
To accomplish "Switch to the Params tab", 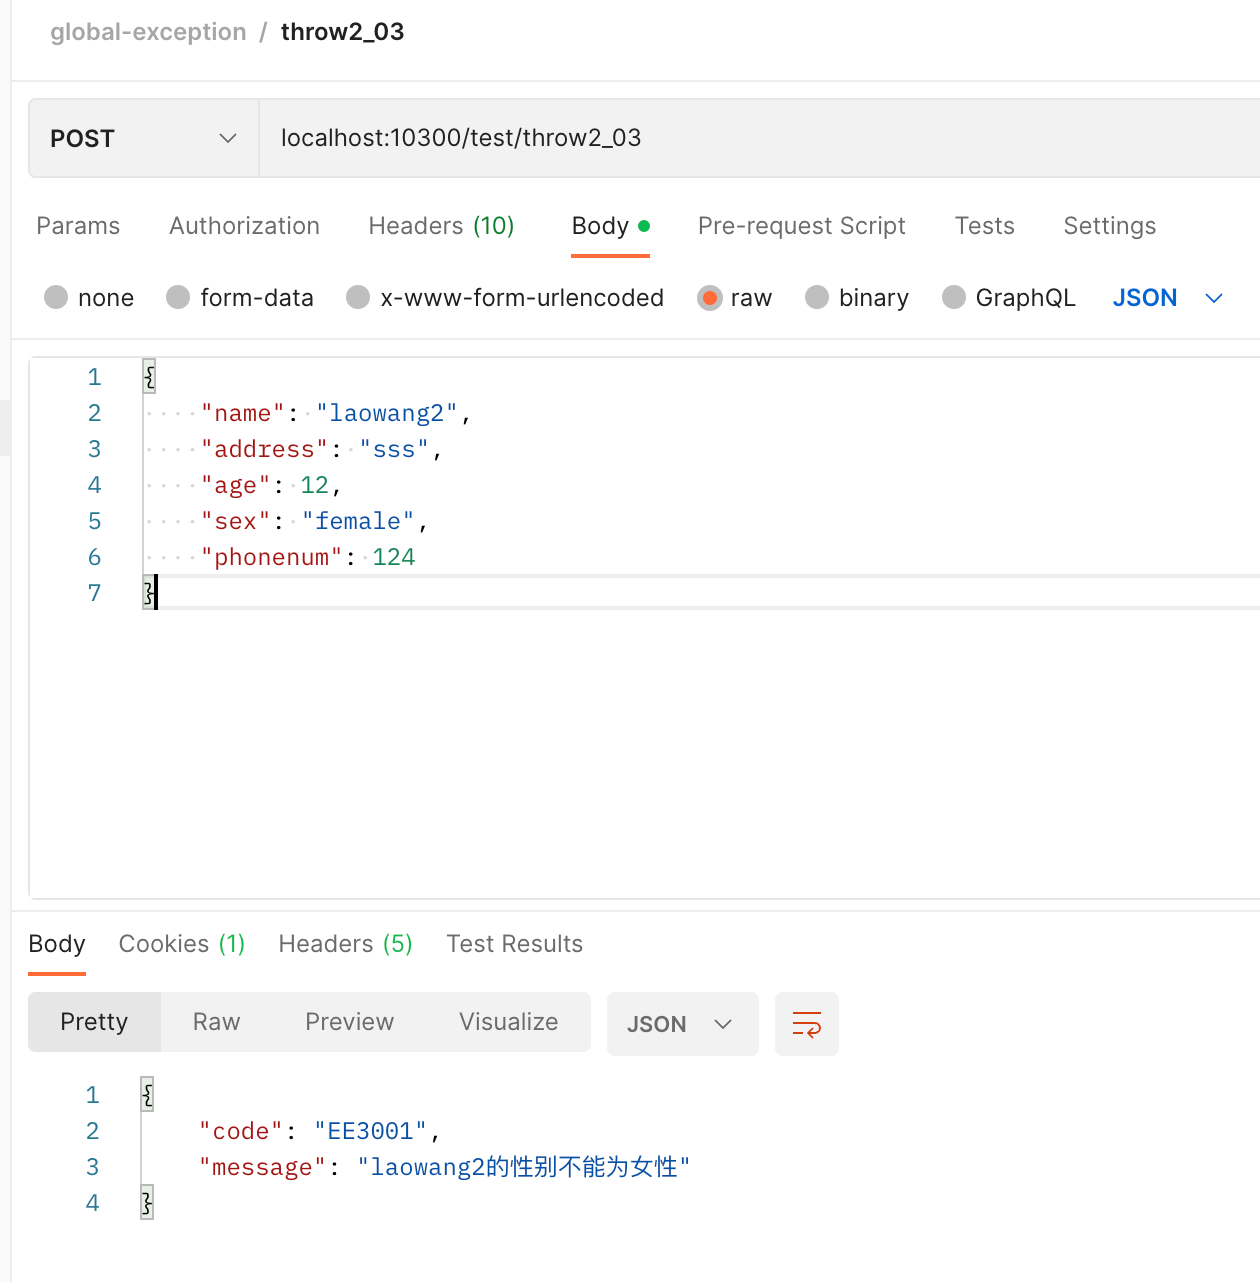I will coord(78,226).
